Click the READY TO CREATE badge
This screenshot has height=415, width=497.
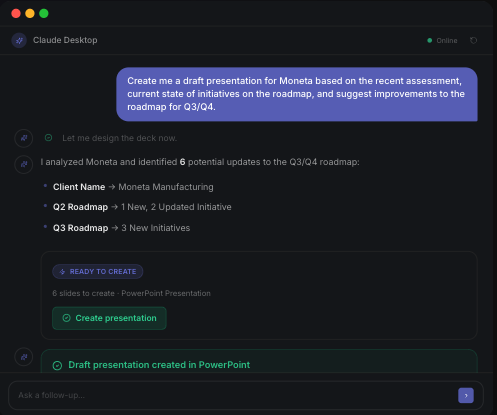point(98,271)
